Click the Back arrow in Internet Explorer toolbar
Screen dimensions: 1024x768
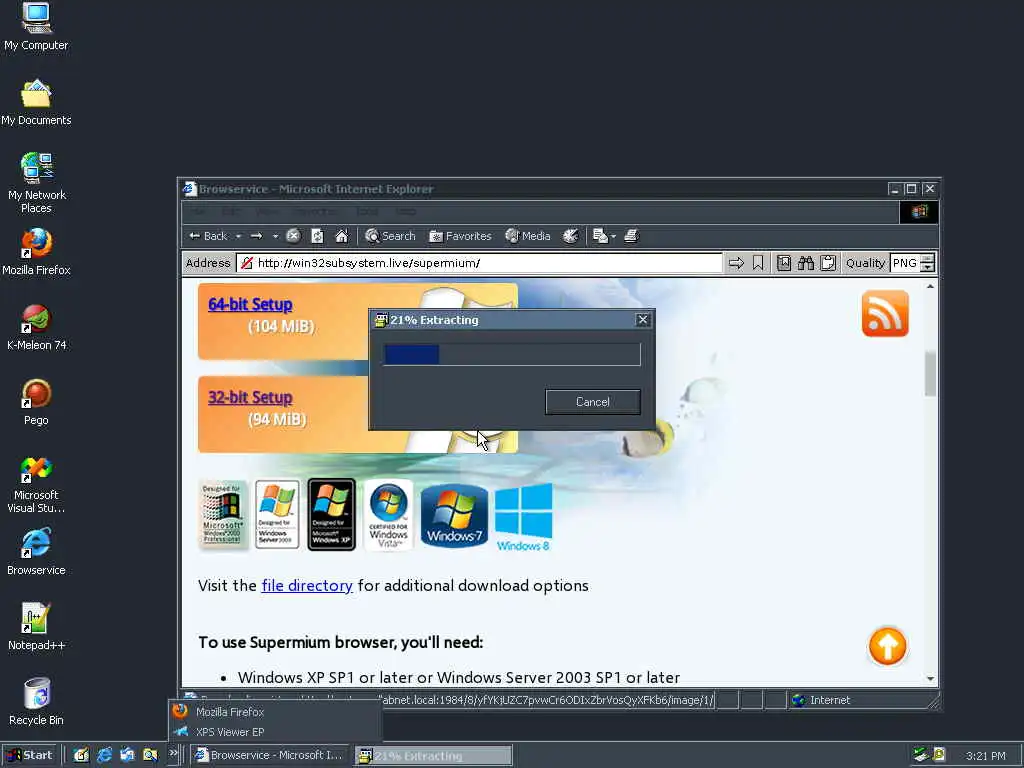point(208,236)
